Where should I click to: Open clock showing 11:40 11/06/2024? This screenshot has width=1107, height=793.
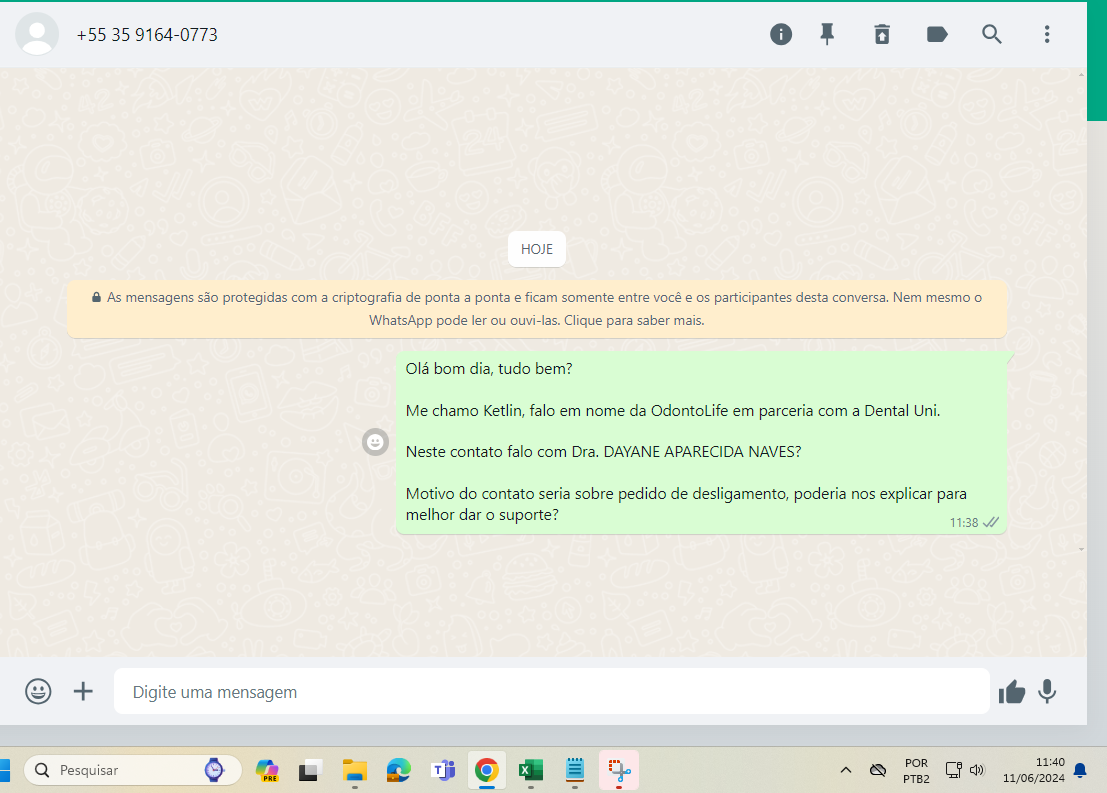[x=1034, y=770]
